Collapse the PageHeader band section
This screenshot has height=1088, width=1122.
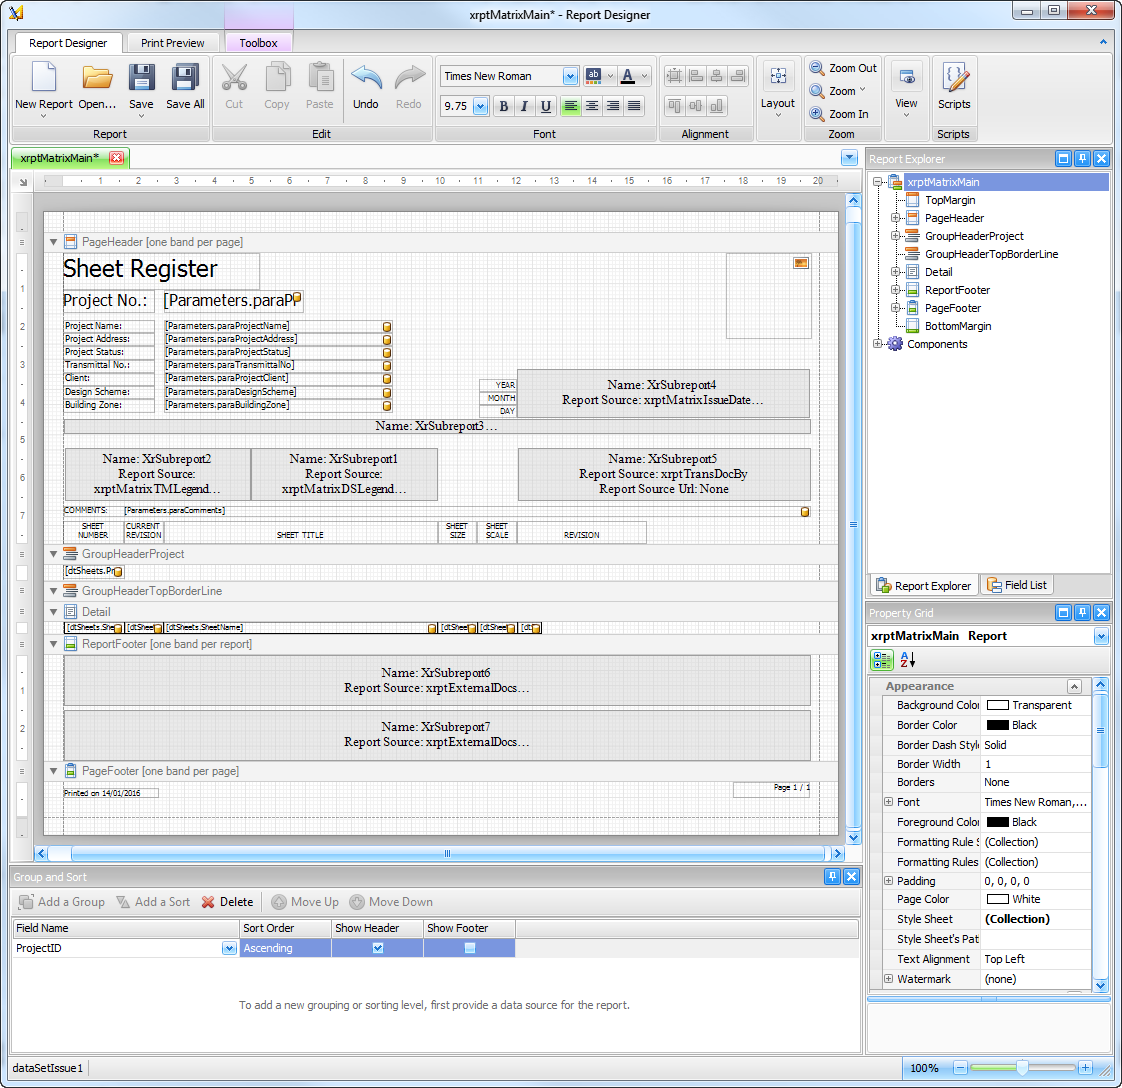(x=53, y=241)
